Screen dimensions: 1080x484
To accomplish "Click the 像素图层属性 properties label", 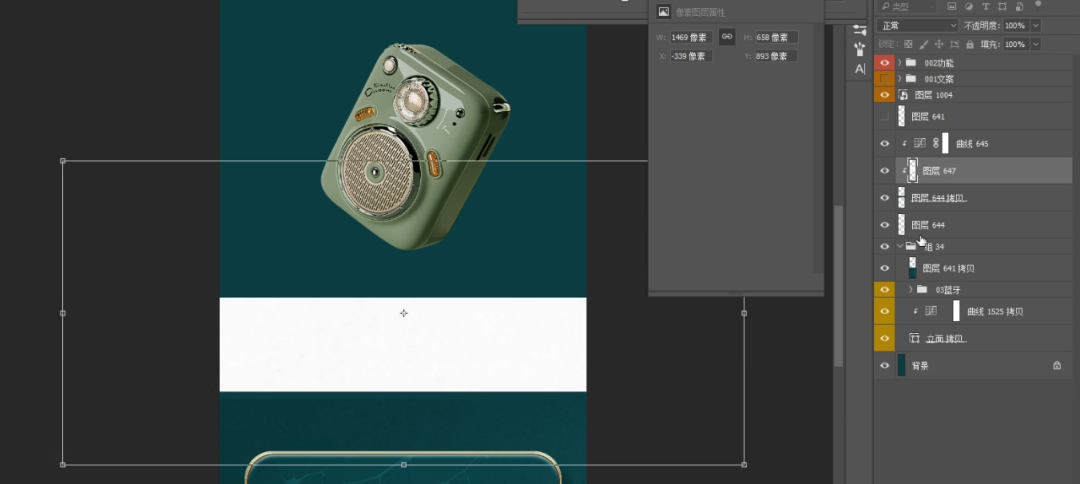I will 700,12.
